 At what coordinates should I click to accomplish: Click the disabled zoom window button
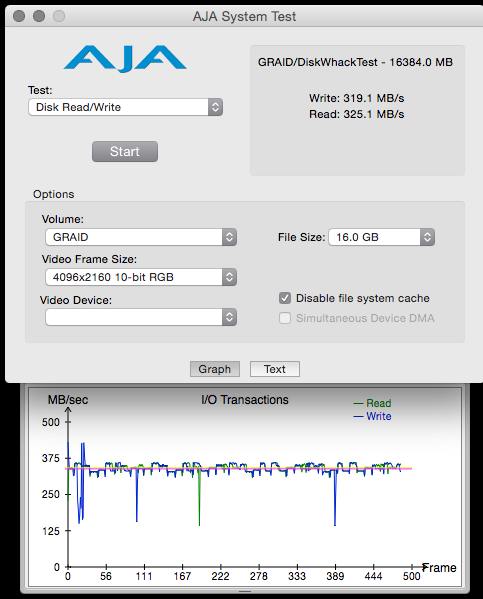tap(59, 16)
